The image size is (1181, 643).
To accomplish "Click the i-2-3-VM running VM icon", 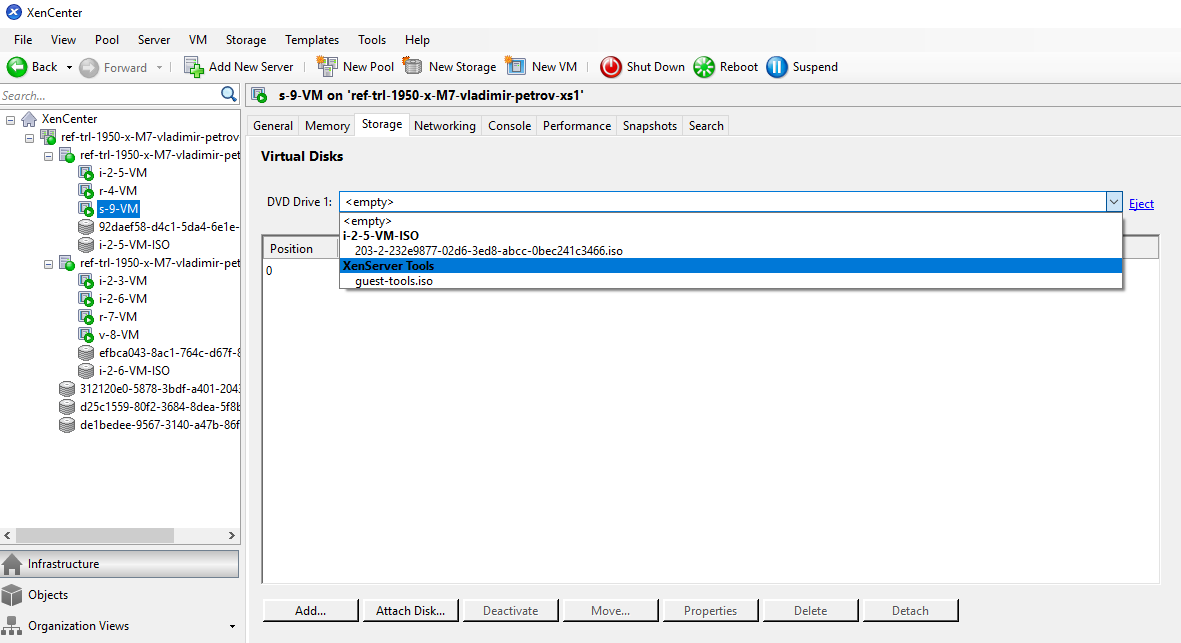I will click(86, 281).
